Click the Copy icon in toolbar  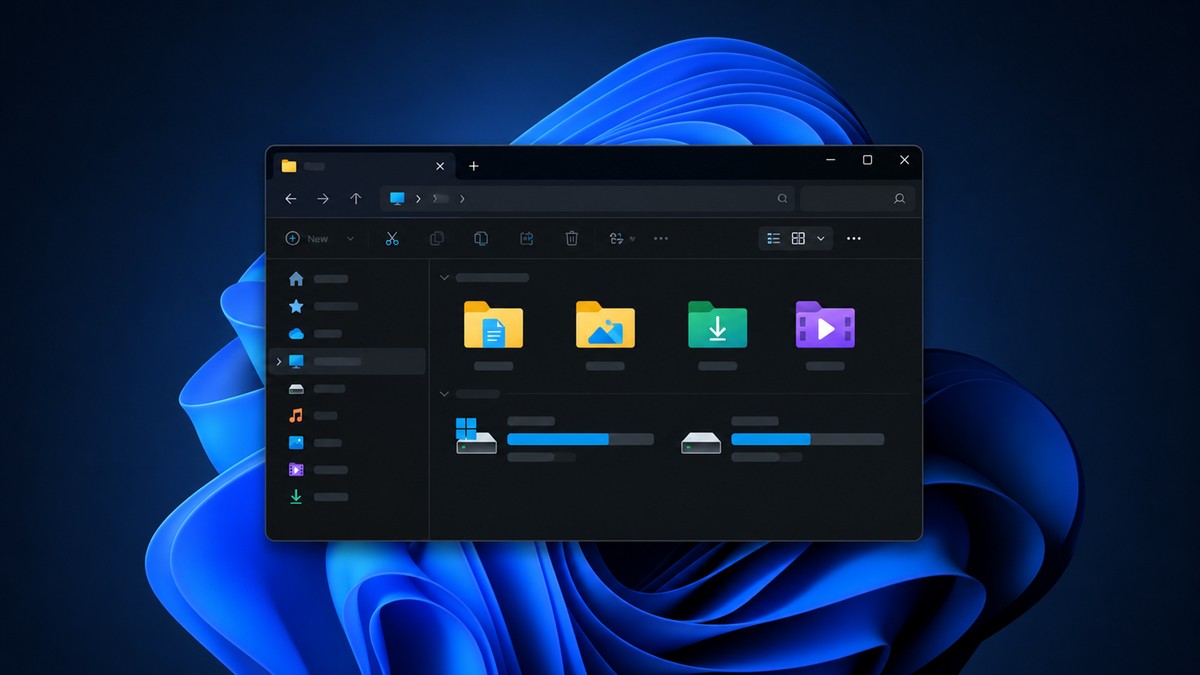(436, 238)
